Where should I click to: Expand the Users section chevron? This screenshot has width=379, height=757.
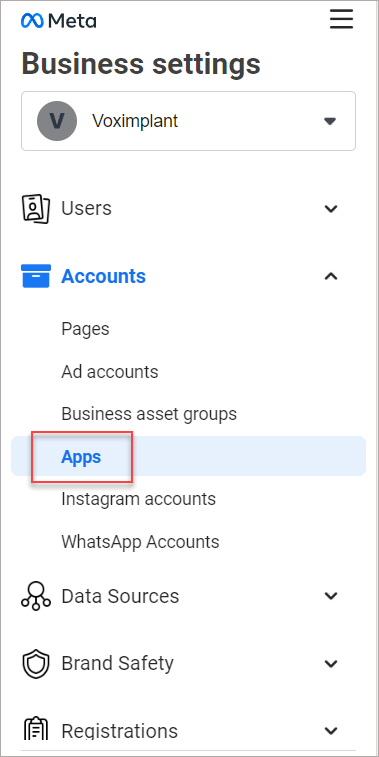[x=331, y=209]
